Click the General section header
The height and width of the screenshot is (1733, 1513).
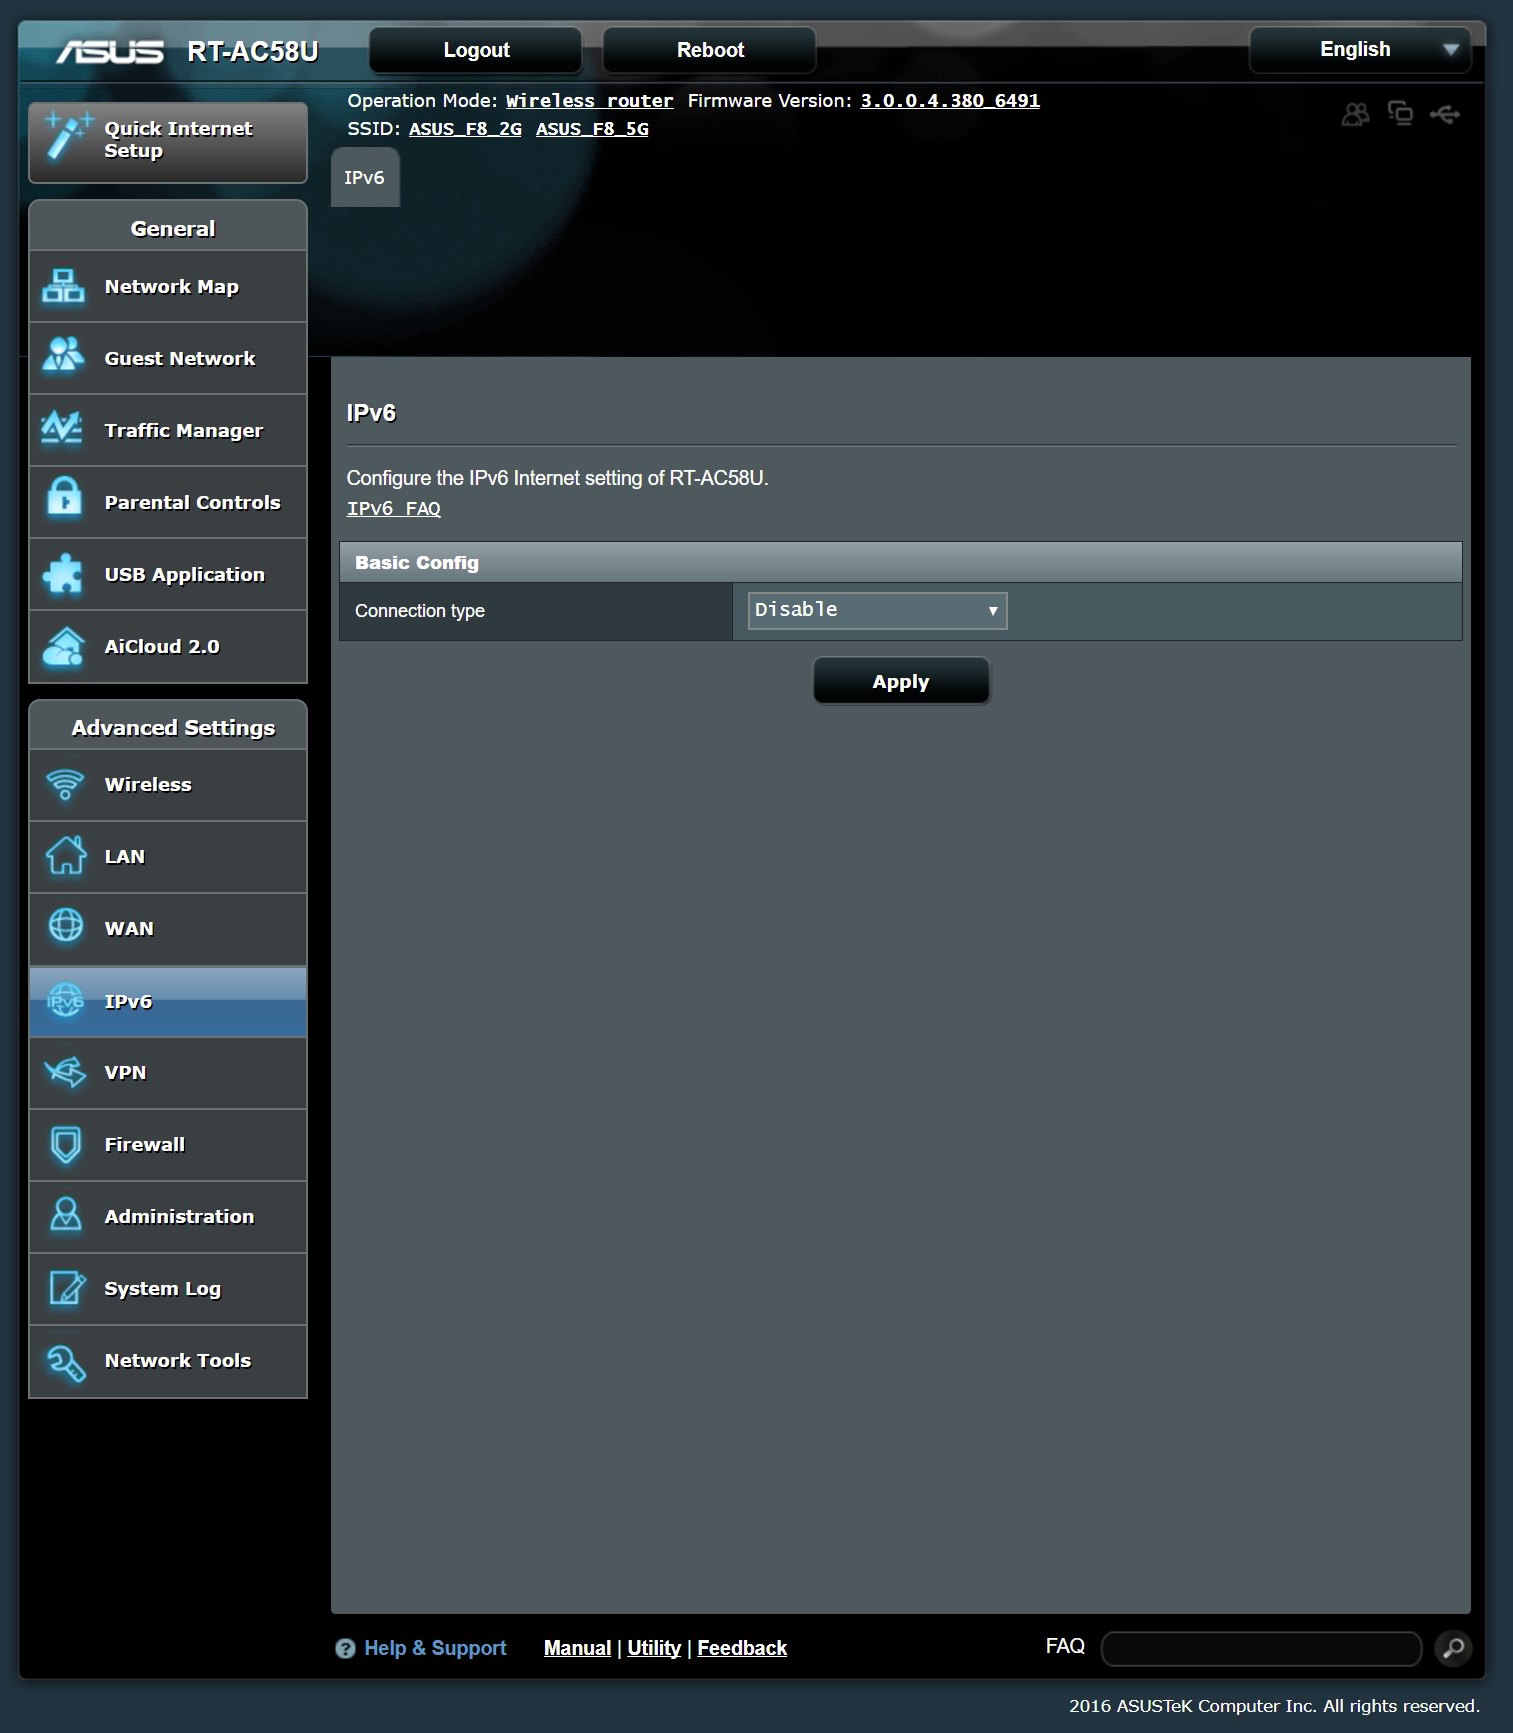(x=168, y=228)
